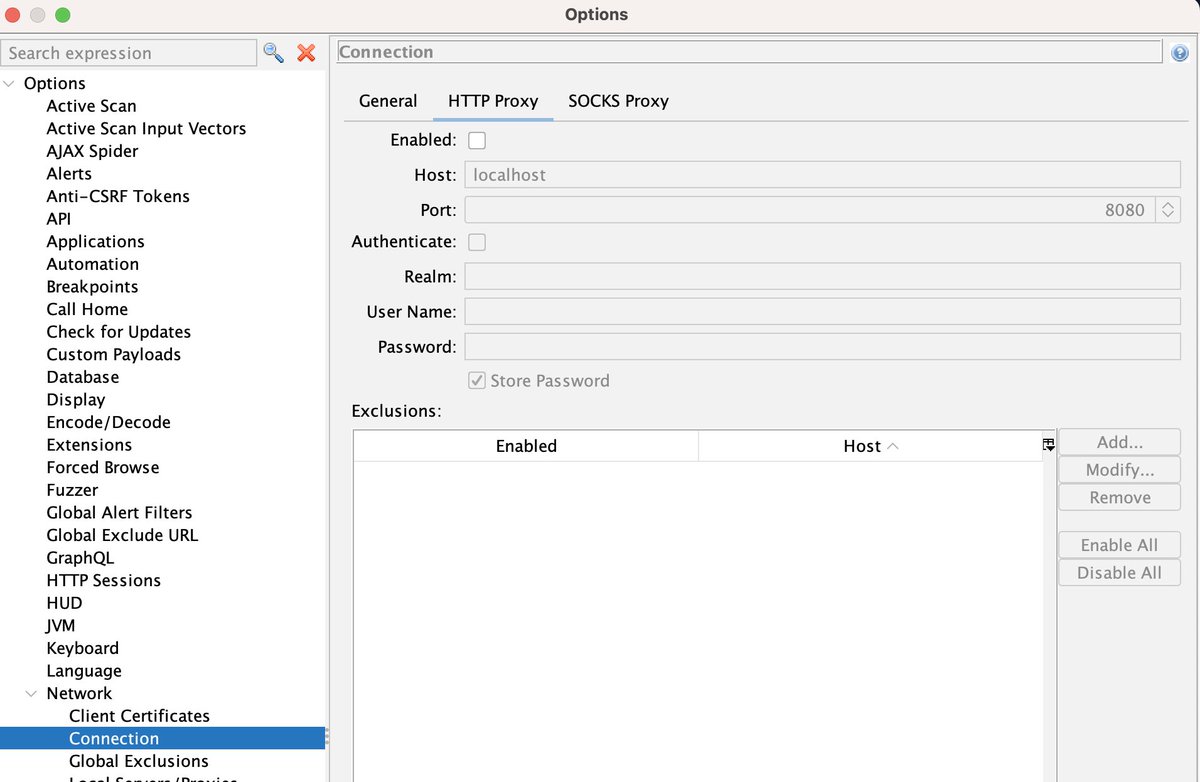Open Forced Browse options
The height and width of the screenshot is (782, 1200).
[x=103, y=467]
